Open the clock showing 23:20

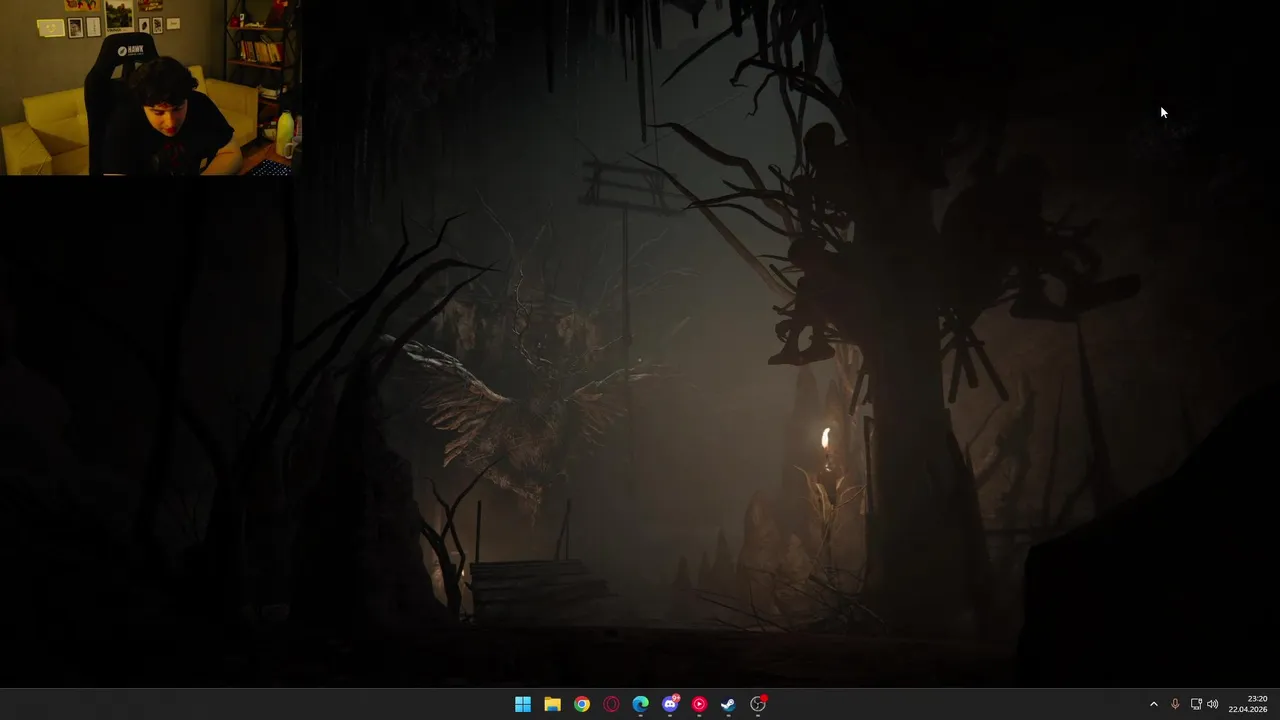[x=1248, y=704]
